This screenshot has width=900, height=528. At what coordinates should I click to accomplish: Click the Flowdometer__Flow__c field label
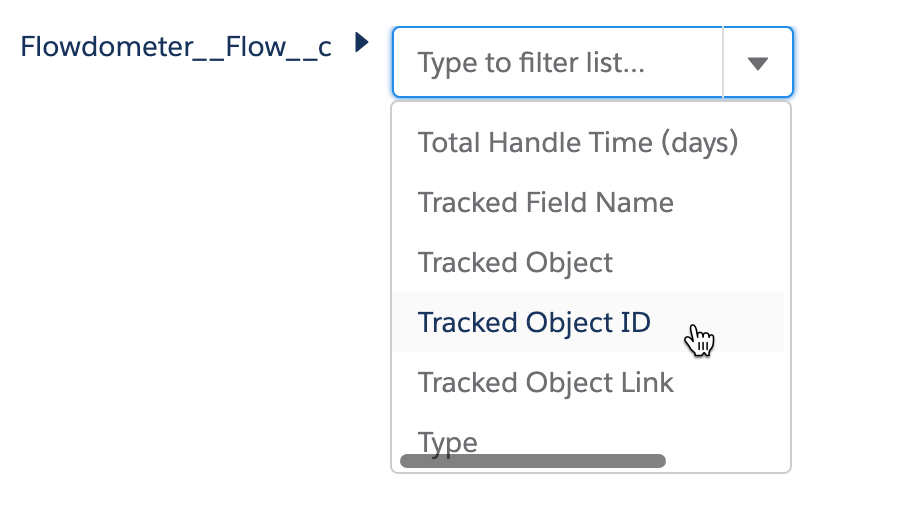click(x=176, y=48)
